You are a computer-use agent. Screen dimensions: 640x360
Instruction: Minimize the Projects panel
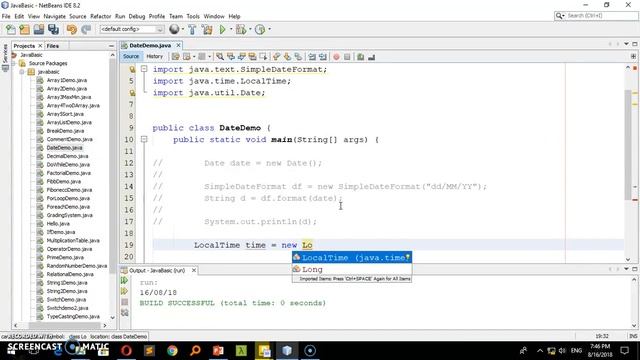pos(111,46)
